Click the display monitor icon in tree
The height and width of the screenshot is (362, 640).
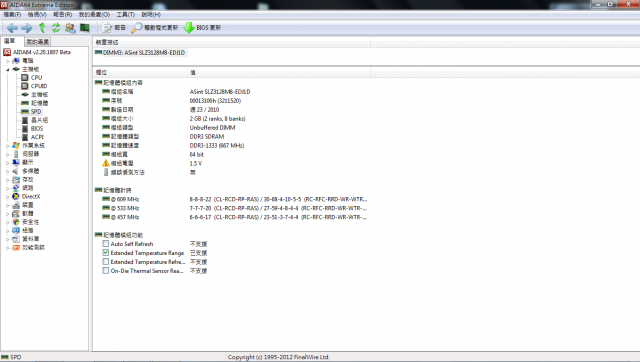pyautogui.click(x=16, y=162)
